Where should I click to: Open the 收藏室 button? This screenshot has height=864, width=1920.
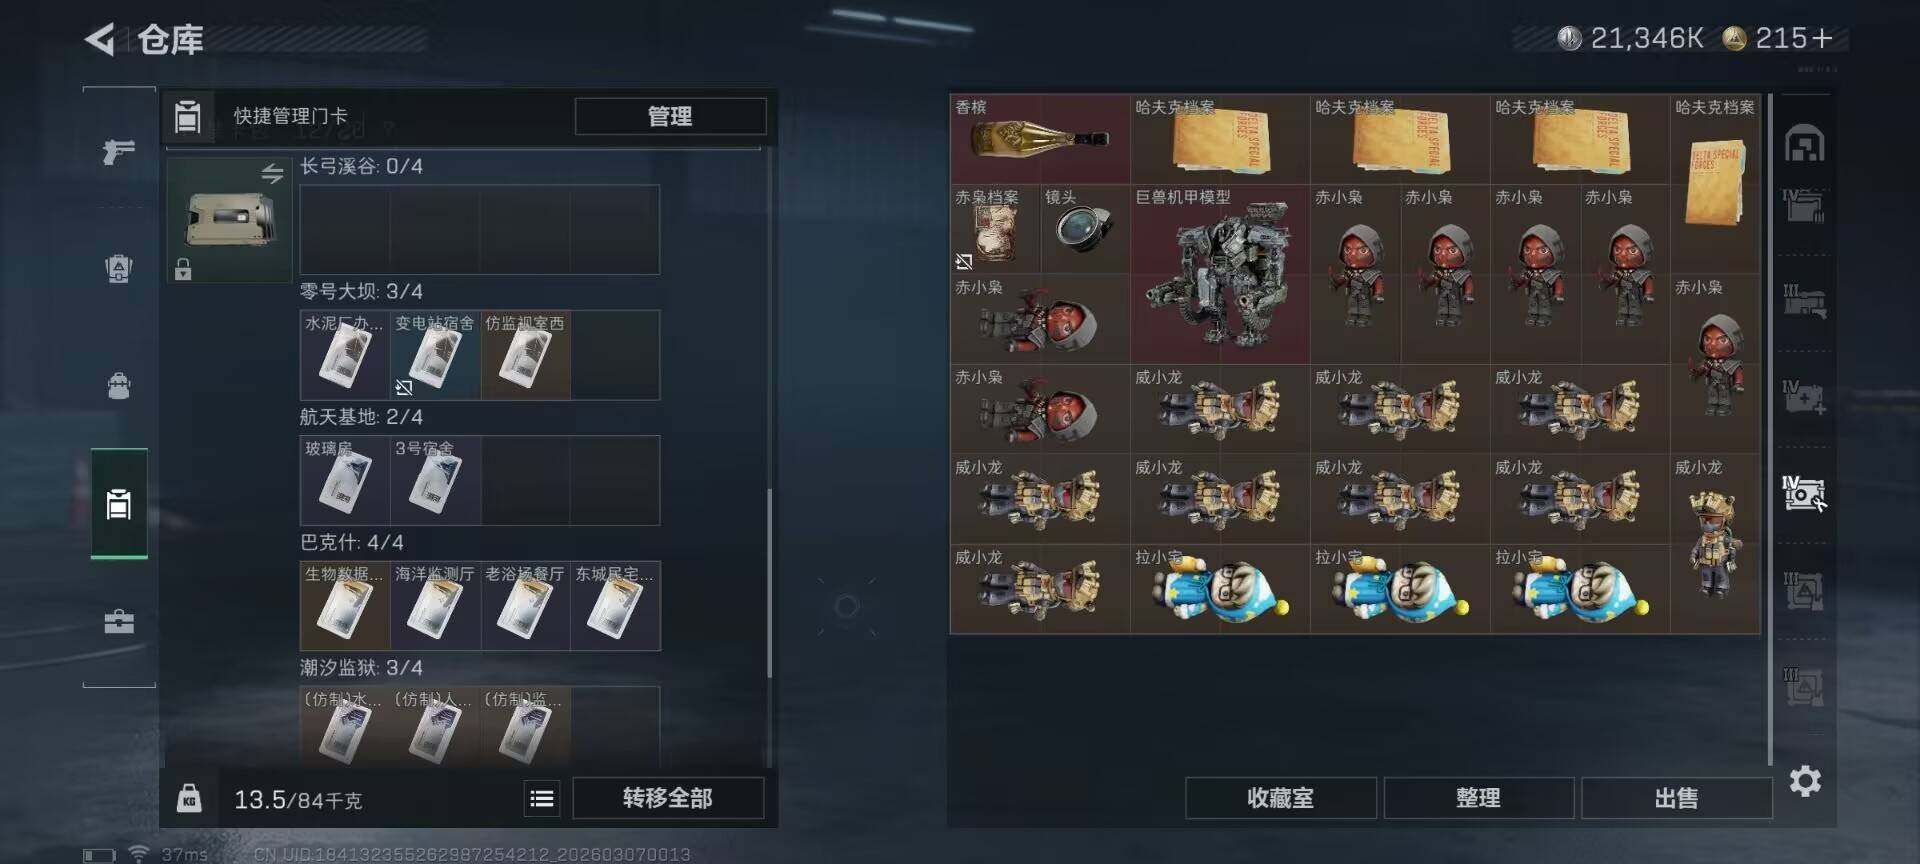click(x=1281, y=798)
